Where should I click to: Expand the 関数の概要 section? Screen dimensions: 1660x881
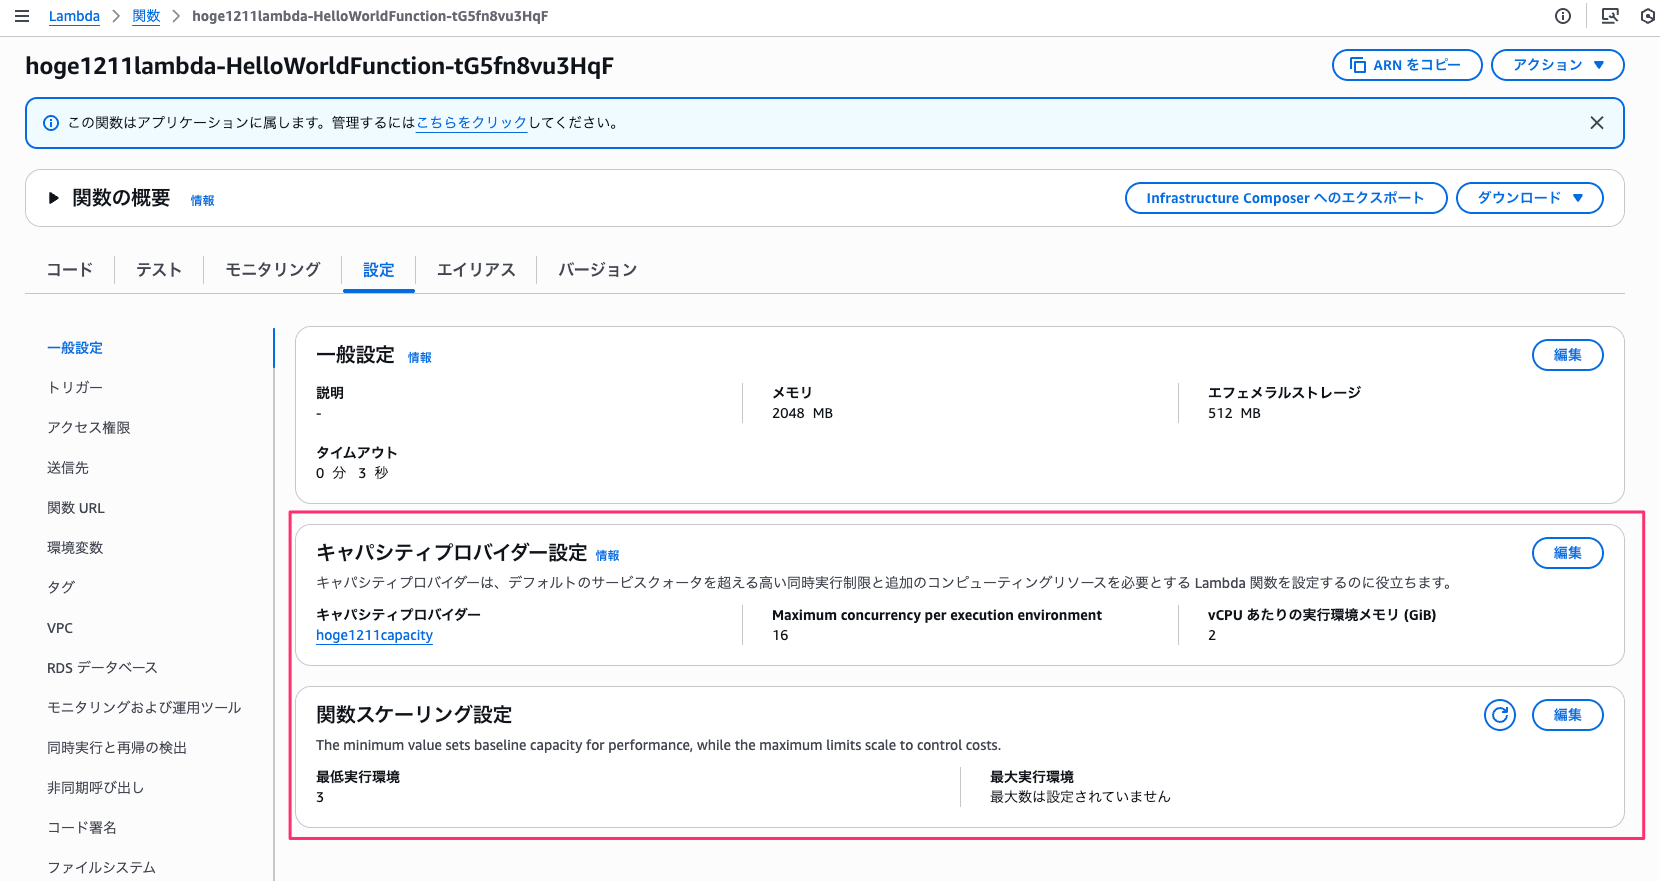click(x=54, y=198)
